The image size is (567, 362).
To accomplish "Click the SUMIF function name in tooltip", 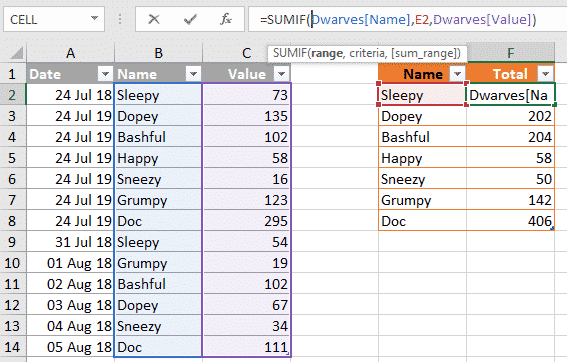I will (x=290, y=54).
